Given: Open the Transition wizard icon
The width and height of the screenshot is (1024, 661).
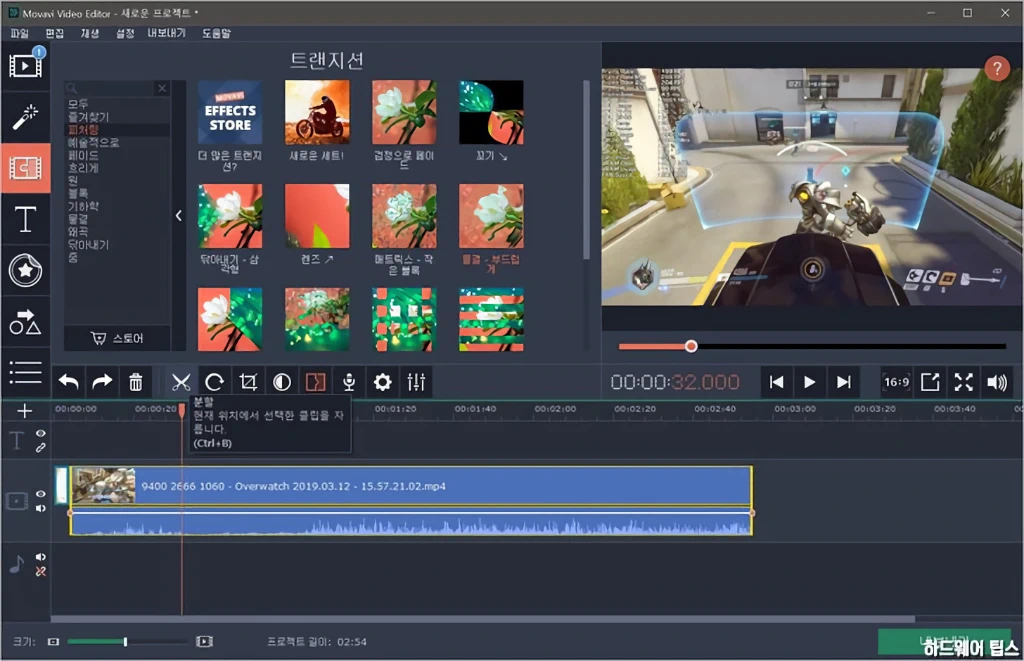Looking at the screenshot, I should [315, 382].
